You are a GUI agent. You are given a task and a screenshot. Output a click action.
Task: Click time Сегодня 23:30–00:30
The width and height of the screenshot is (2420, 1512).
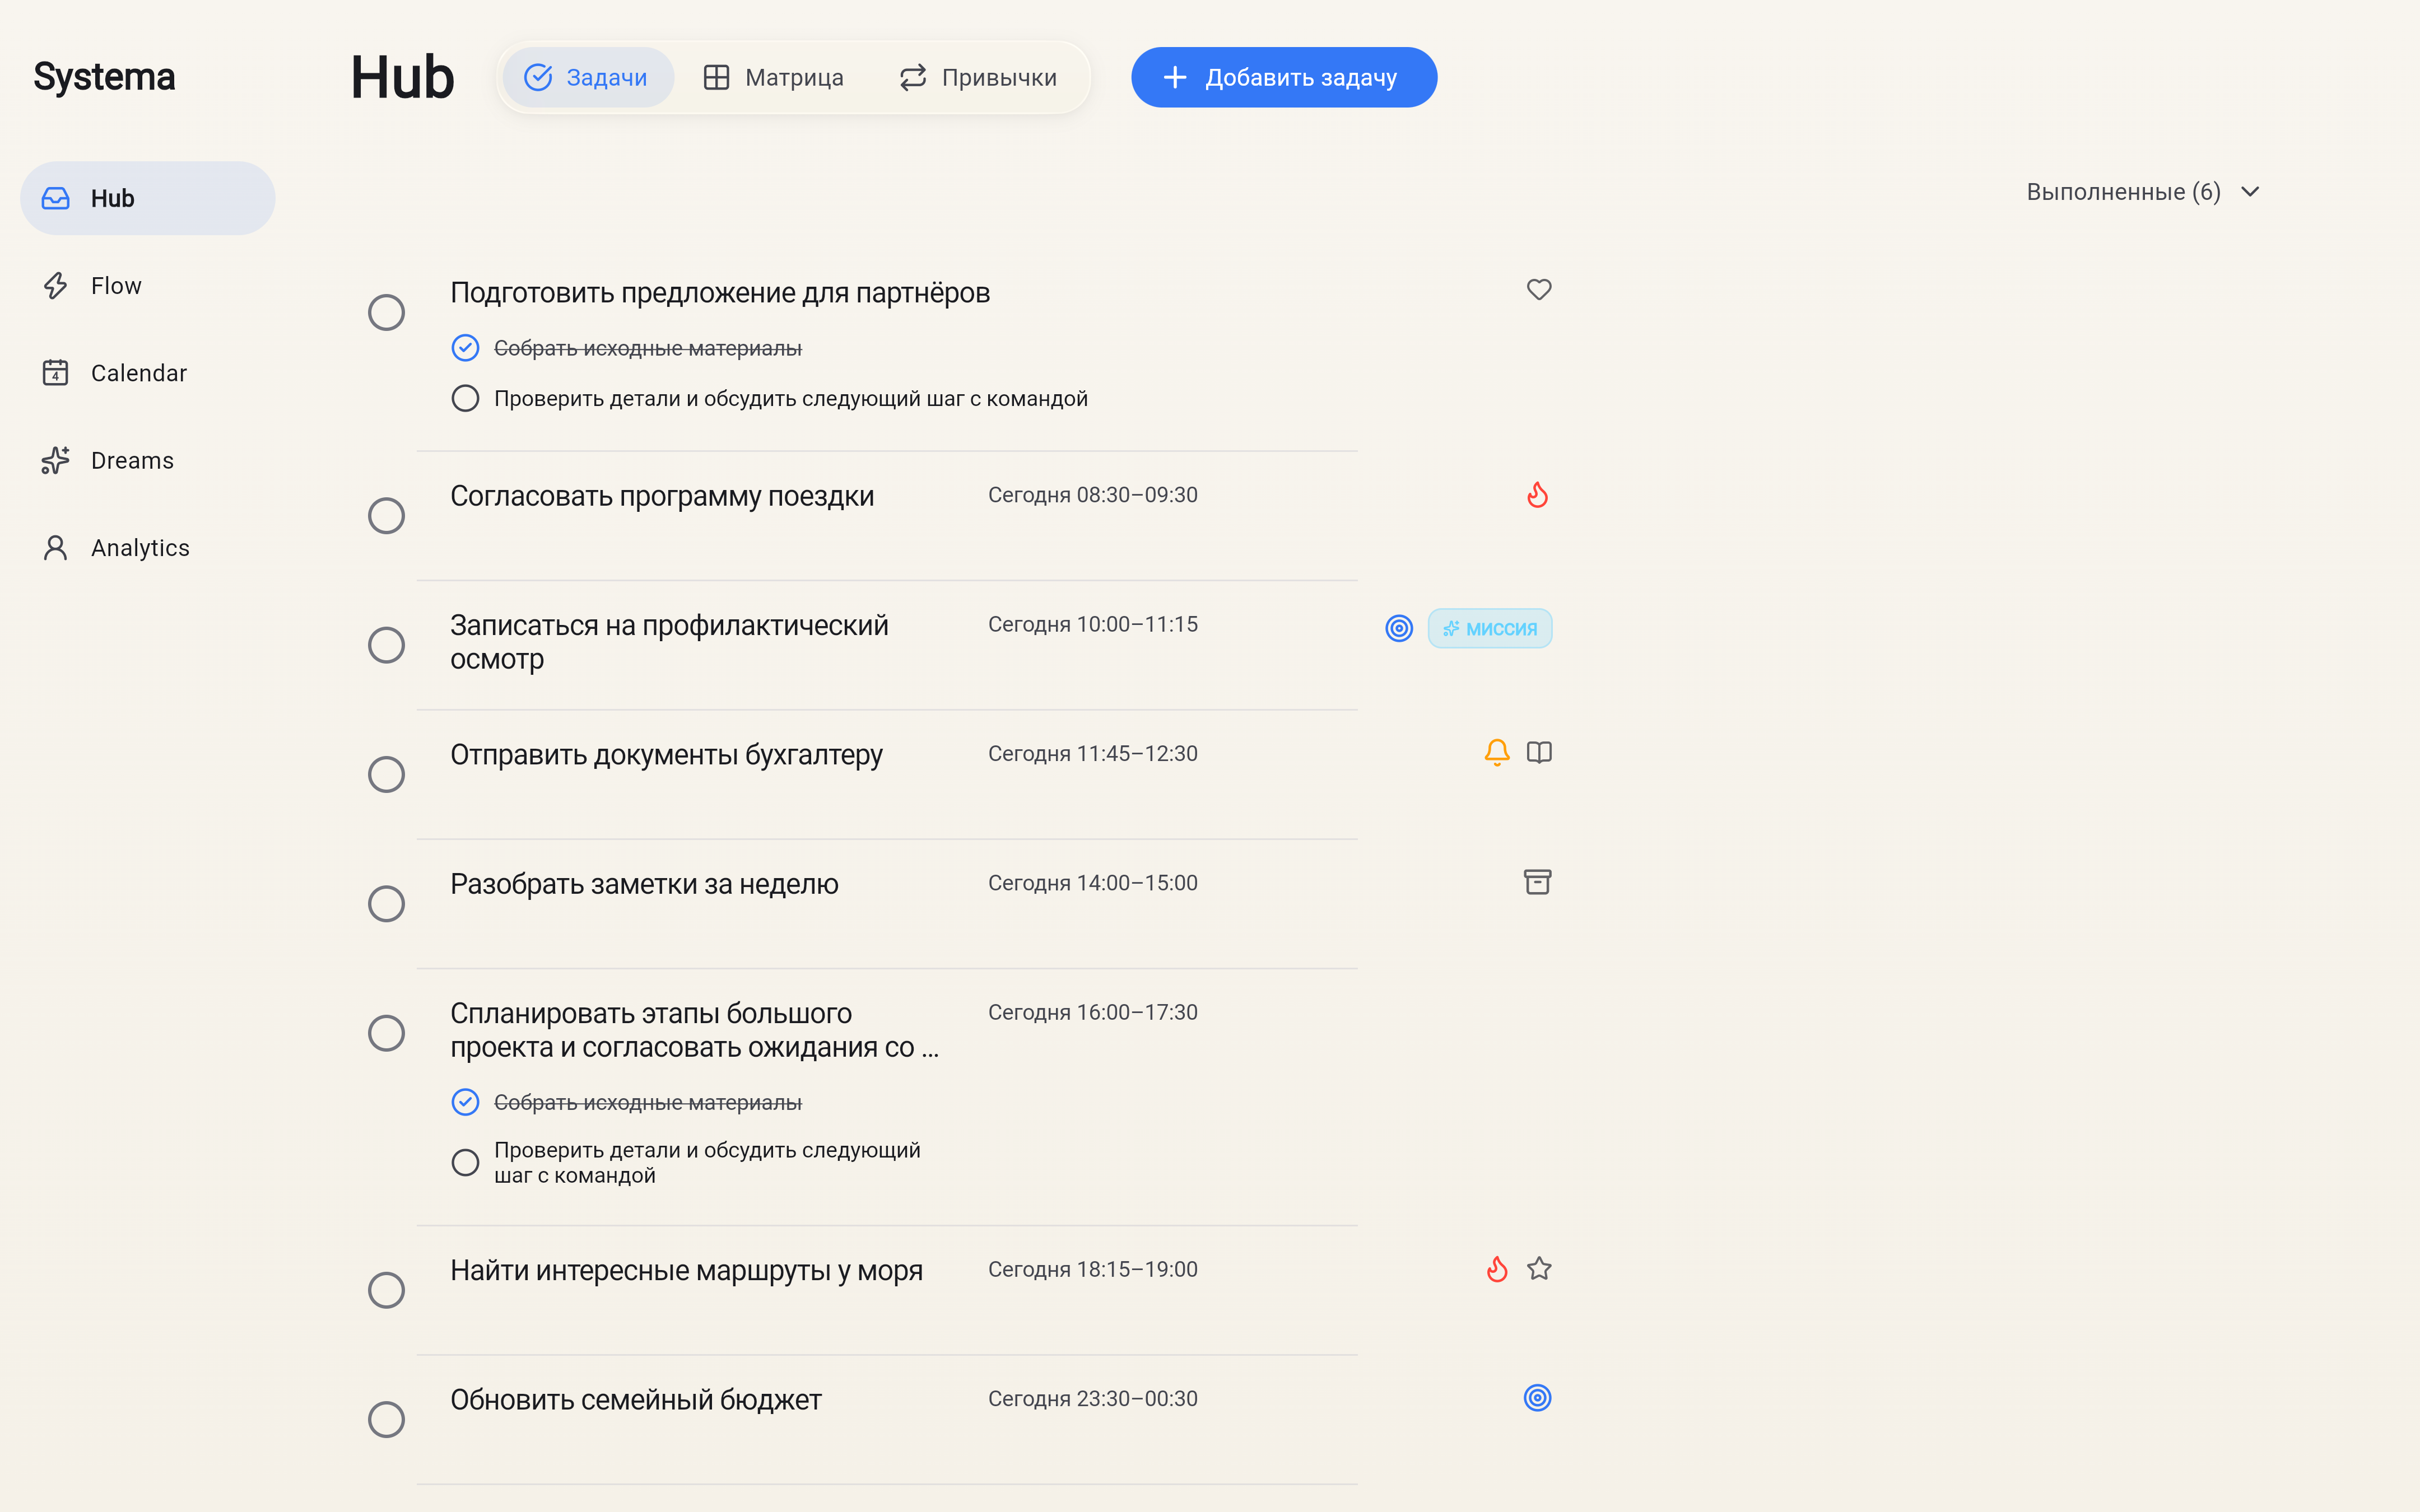click(x=1093, y=1399)
